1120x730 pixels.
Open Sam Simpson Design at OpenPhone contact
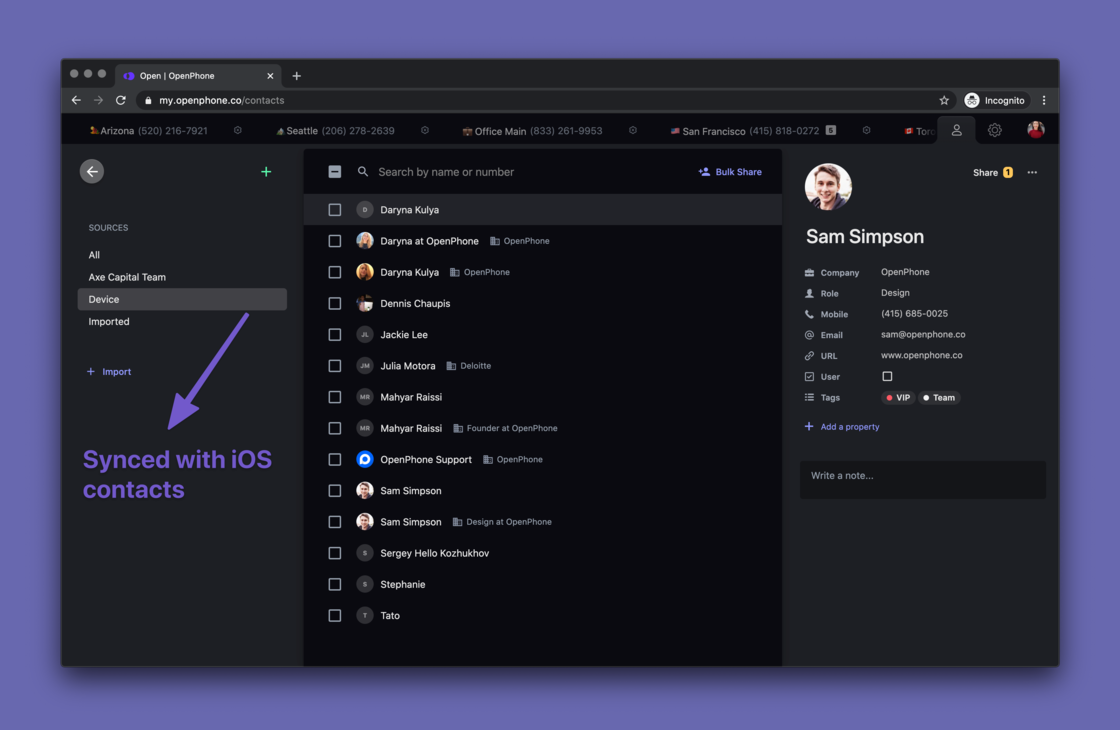pyautogui.click(x=542, y=522)
